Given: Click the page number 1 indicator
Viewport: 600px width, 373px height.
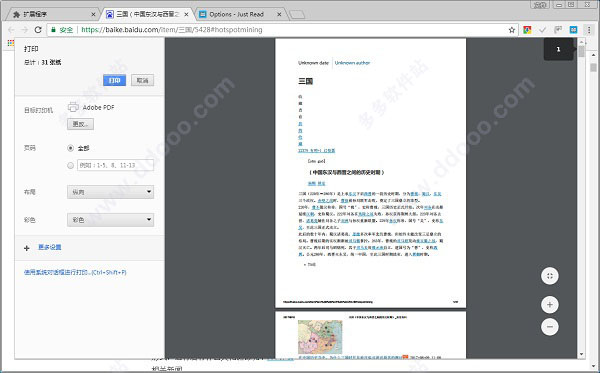Looking at the screenshot, I should point(558,49).
